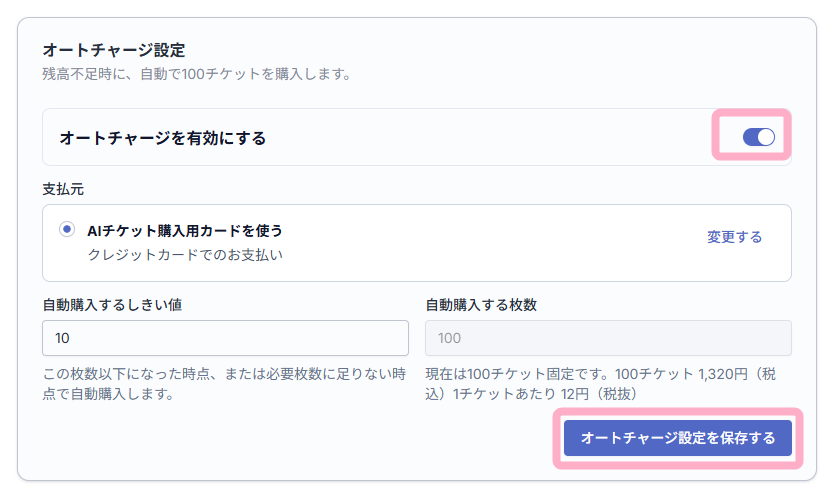This screenshot has height=500, width=839.
Task: Click the threshold helper text about この枚数以下
Action: [224, 384]
